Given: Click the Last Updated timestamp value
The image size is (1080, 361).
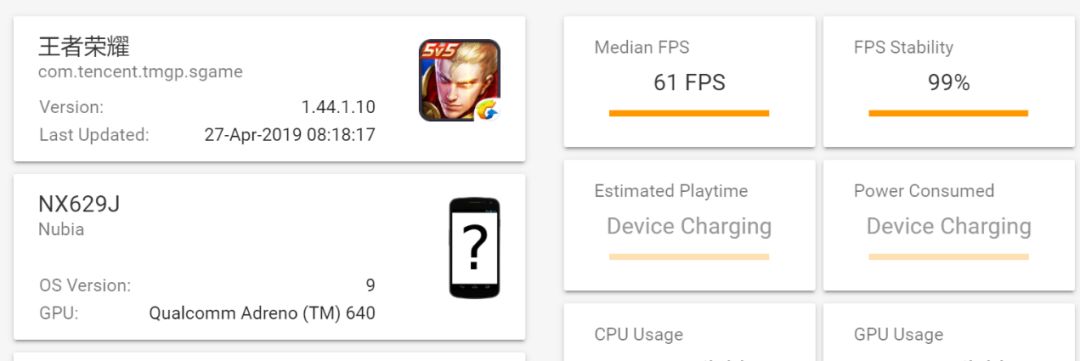Looking at the screenshot, I should click(290, 134).
